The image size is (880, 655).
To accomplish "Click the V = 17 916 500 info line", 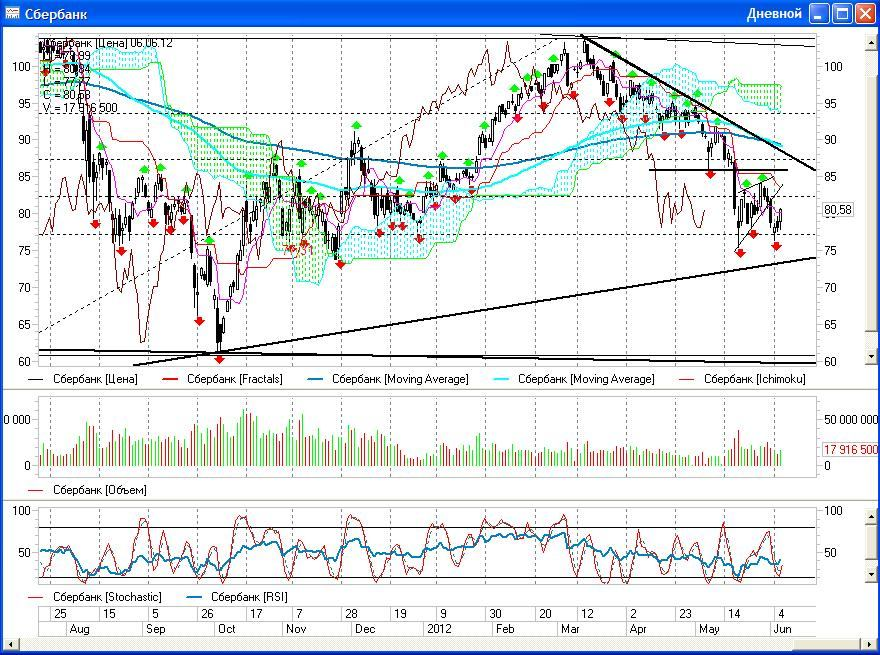I will pyautogui.click(x=80, y=107).
